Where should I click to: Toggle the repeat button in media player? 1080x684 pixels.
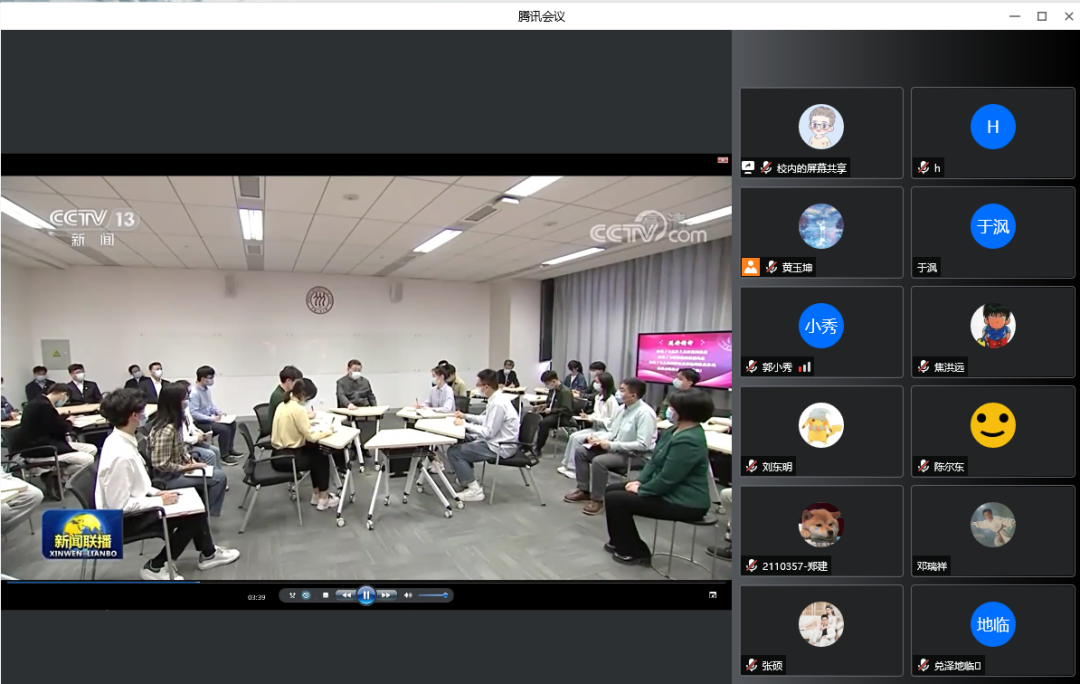[x=306, y=595]
